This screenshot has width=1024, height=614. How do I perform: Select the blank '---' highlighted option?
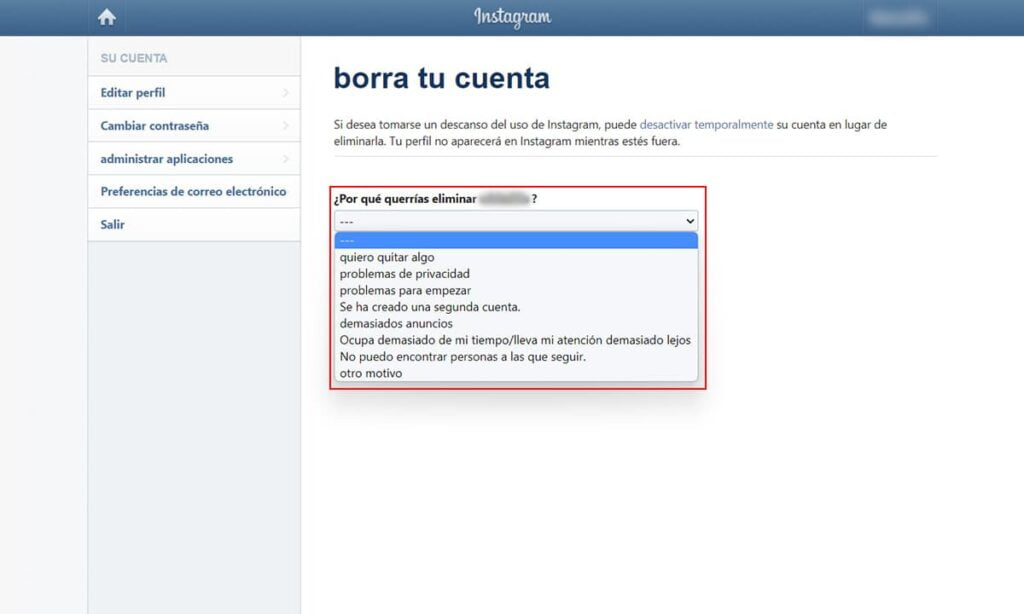click(x=516, y=240)
